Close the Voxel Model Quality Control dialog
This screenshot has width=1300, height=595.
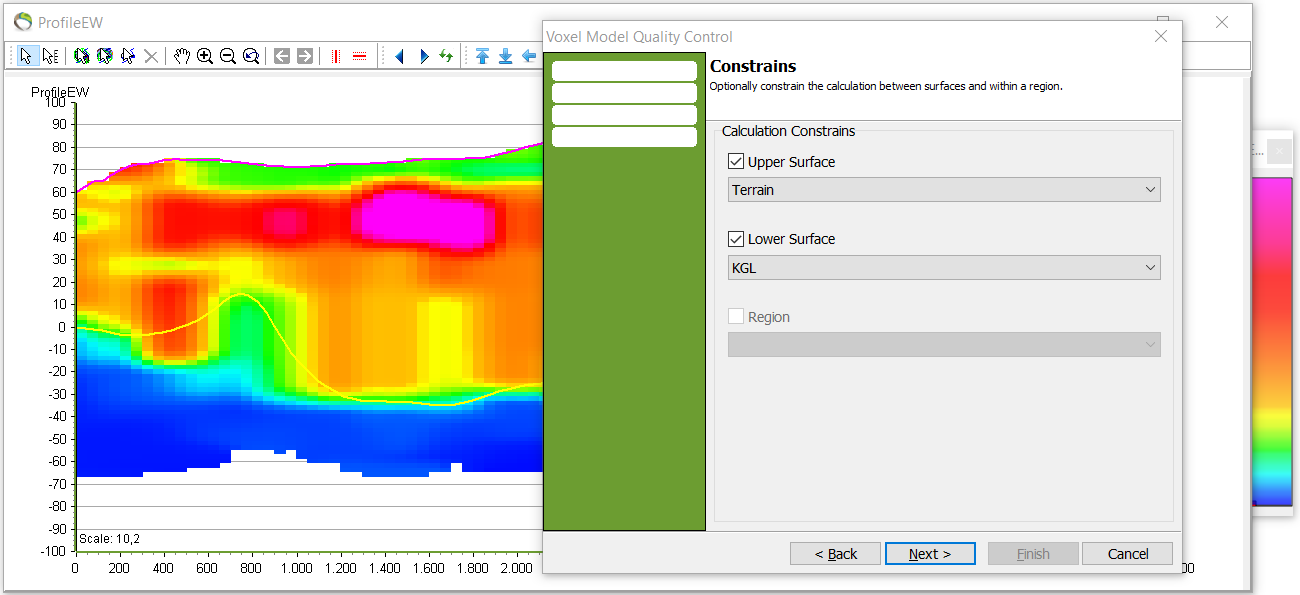pyautogui.click(x=1161, y=36)
